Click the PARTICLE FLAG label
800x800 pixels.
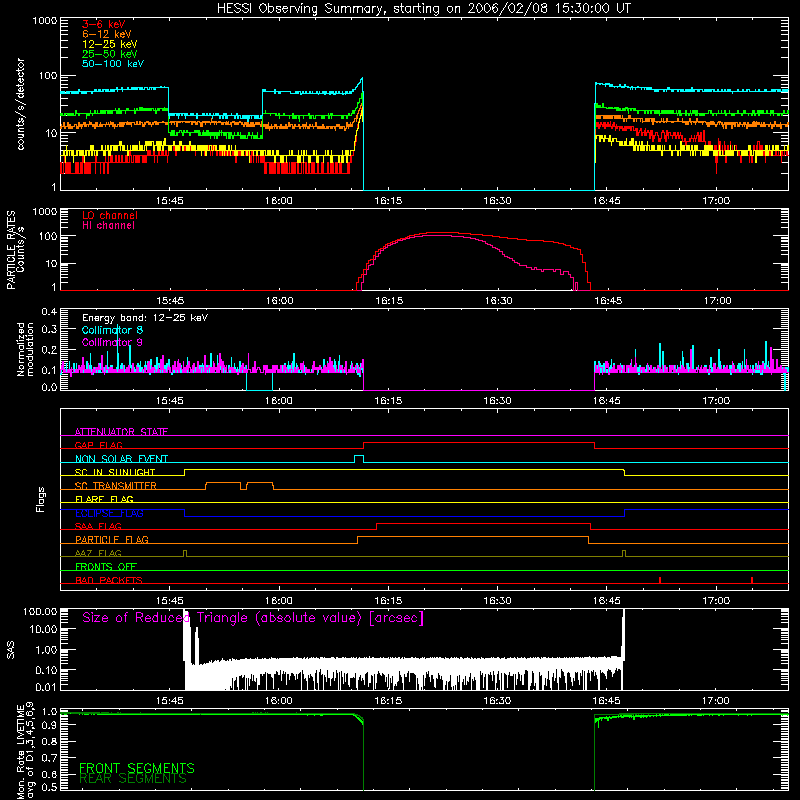point(112,539)
